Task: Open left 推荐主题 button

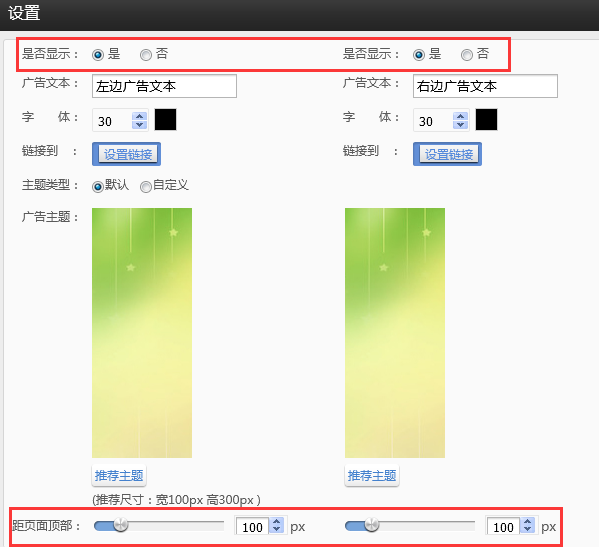Action: [119, 476]
